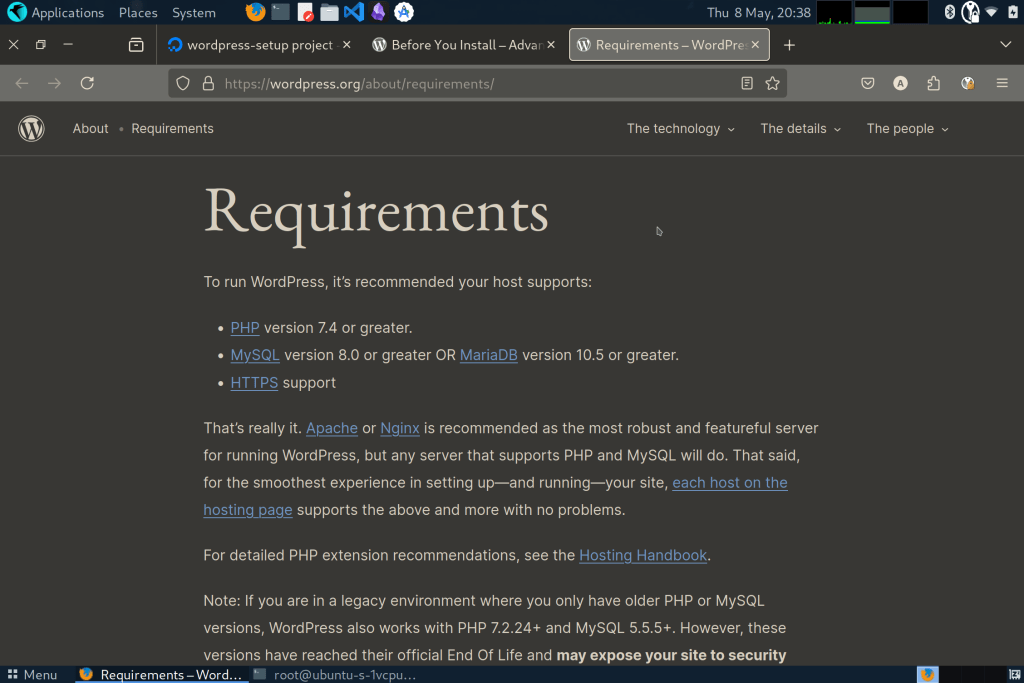This screenshot has height=683, width=1024.
Task: Open the CPU usage monitor graph
Action: (x=834, y=12)
